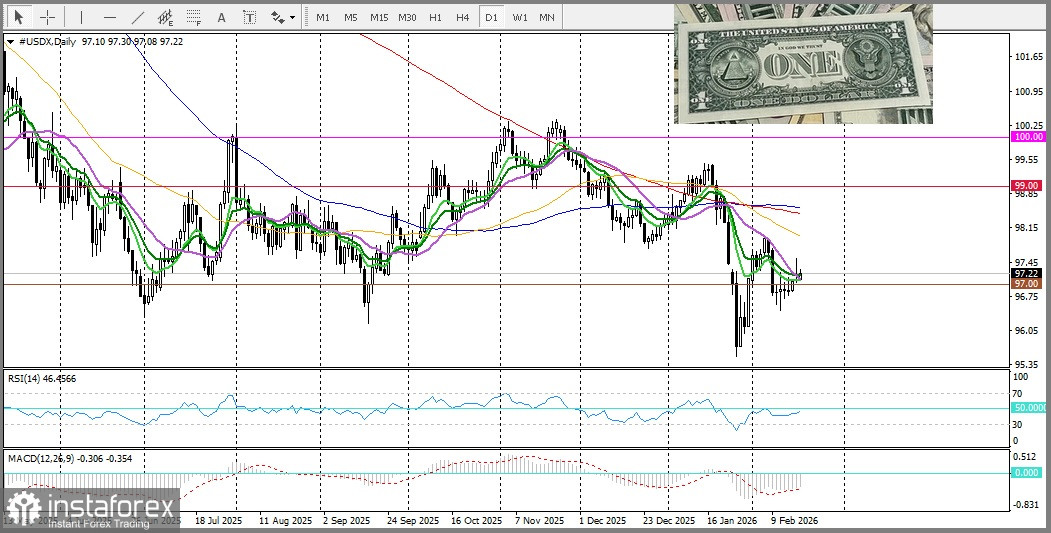Pick the vertical line drawing tool
1051x533 pixels.
[81, 17]
